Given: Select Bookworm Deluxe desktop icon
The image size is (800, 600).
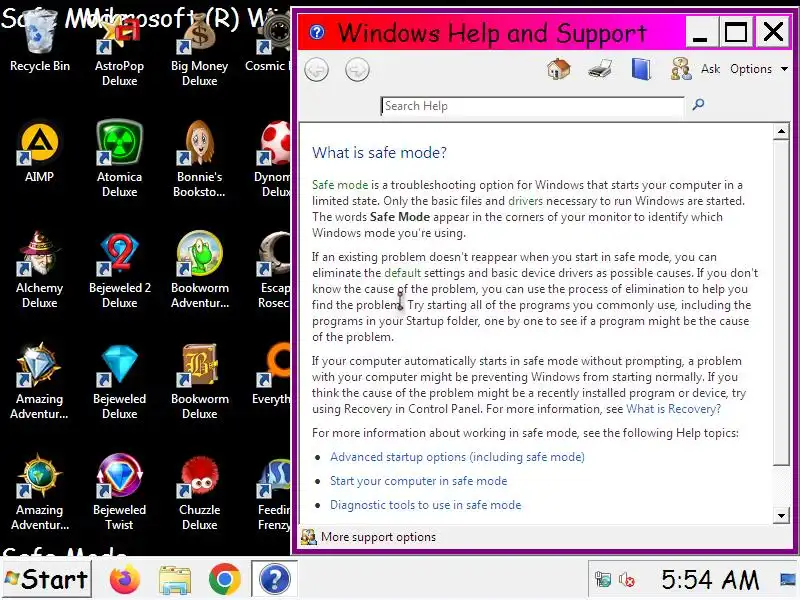Looking at the screenshot, I should [199, 382].
